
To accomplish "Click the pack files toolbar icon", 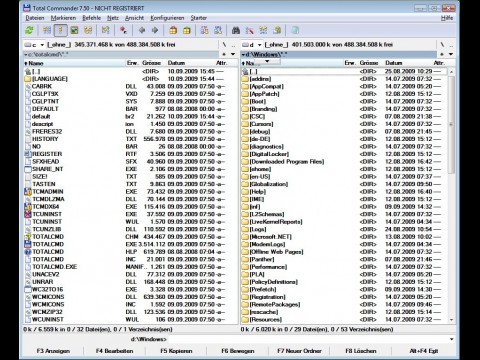I will [x=173, y=30].
